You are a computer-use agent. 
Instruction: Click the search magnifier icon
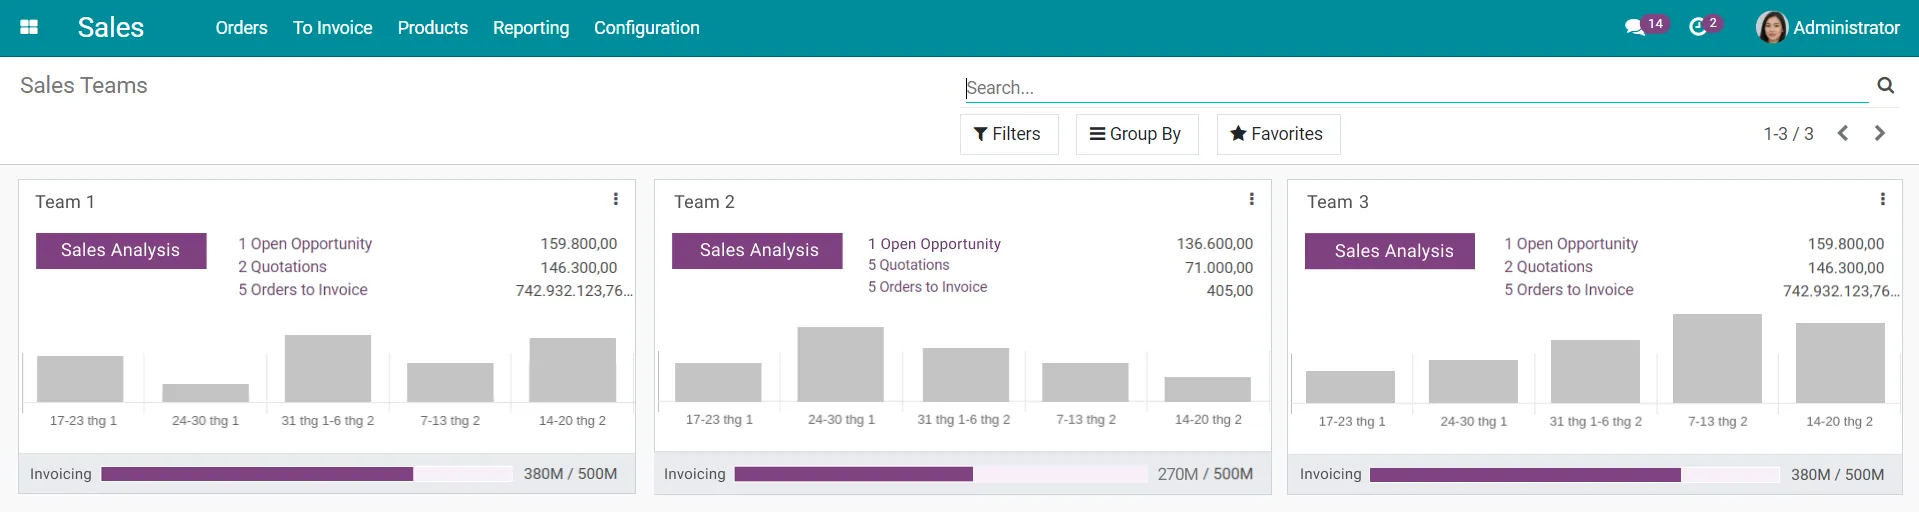(1885, 86)
